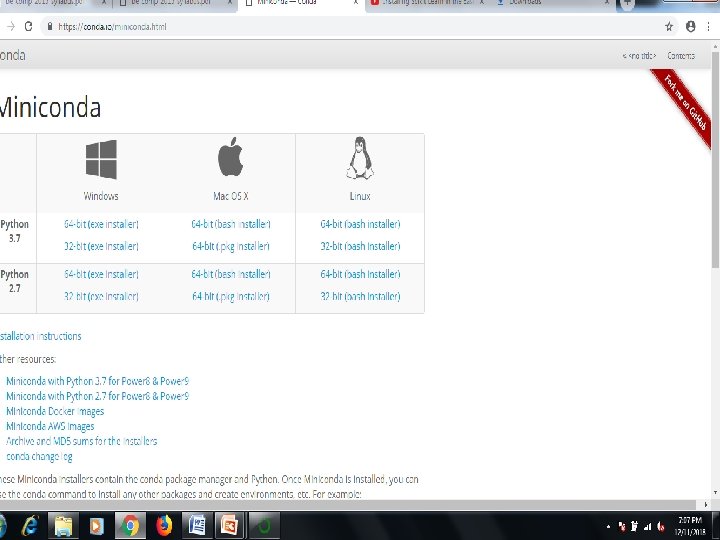
Task: Download Python 3.7 Windows 64-bit exe installer
Action: [101, 224]
